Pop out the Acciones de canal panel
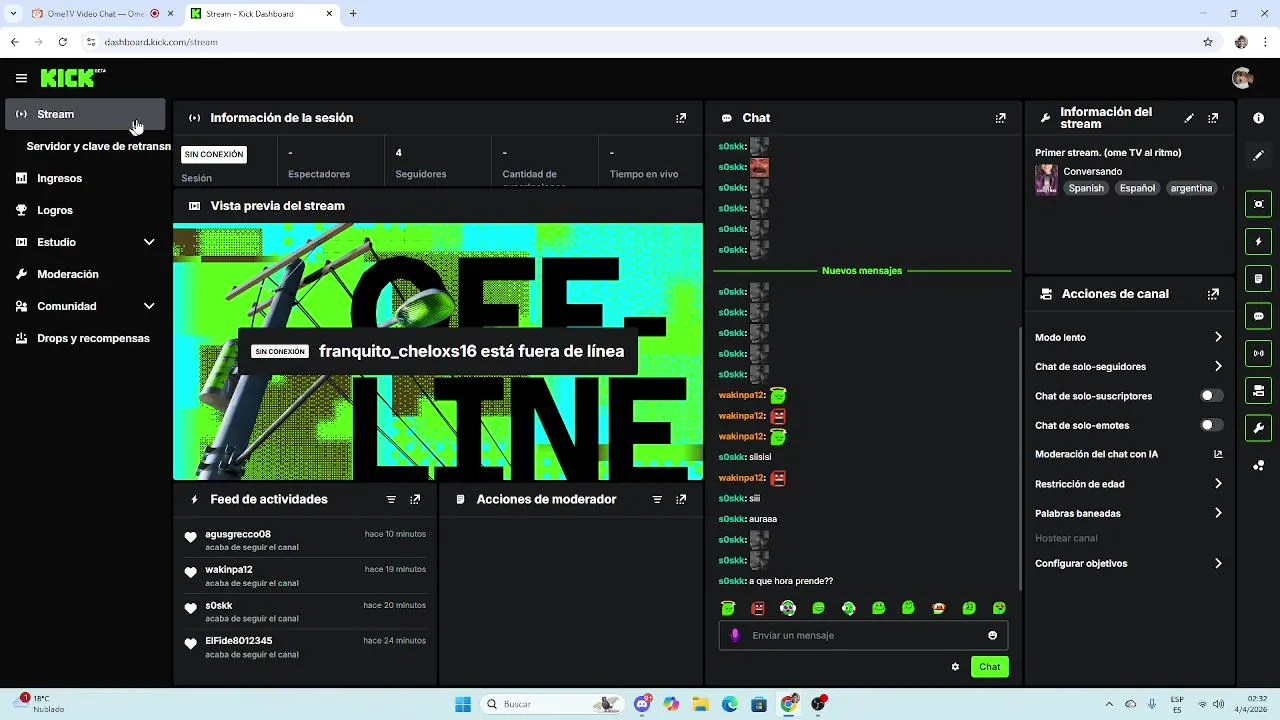This screenshot has width=1280, height=720. tap(1213, 294)
